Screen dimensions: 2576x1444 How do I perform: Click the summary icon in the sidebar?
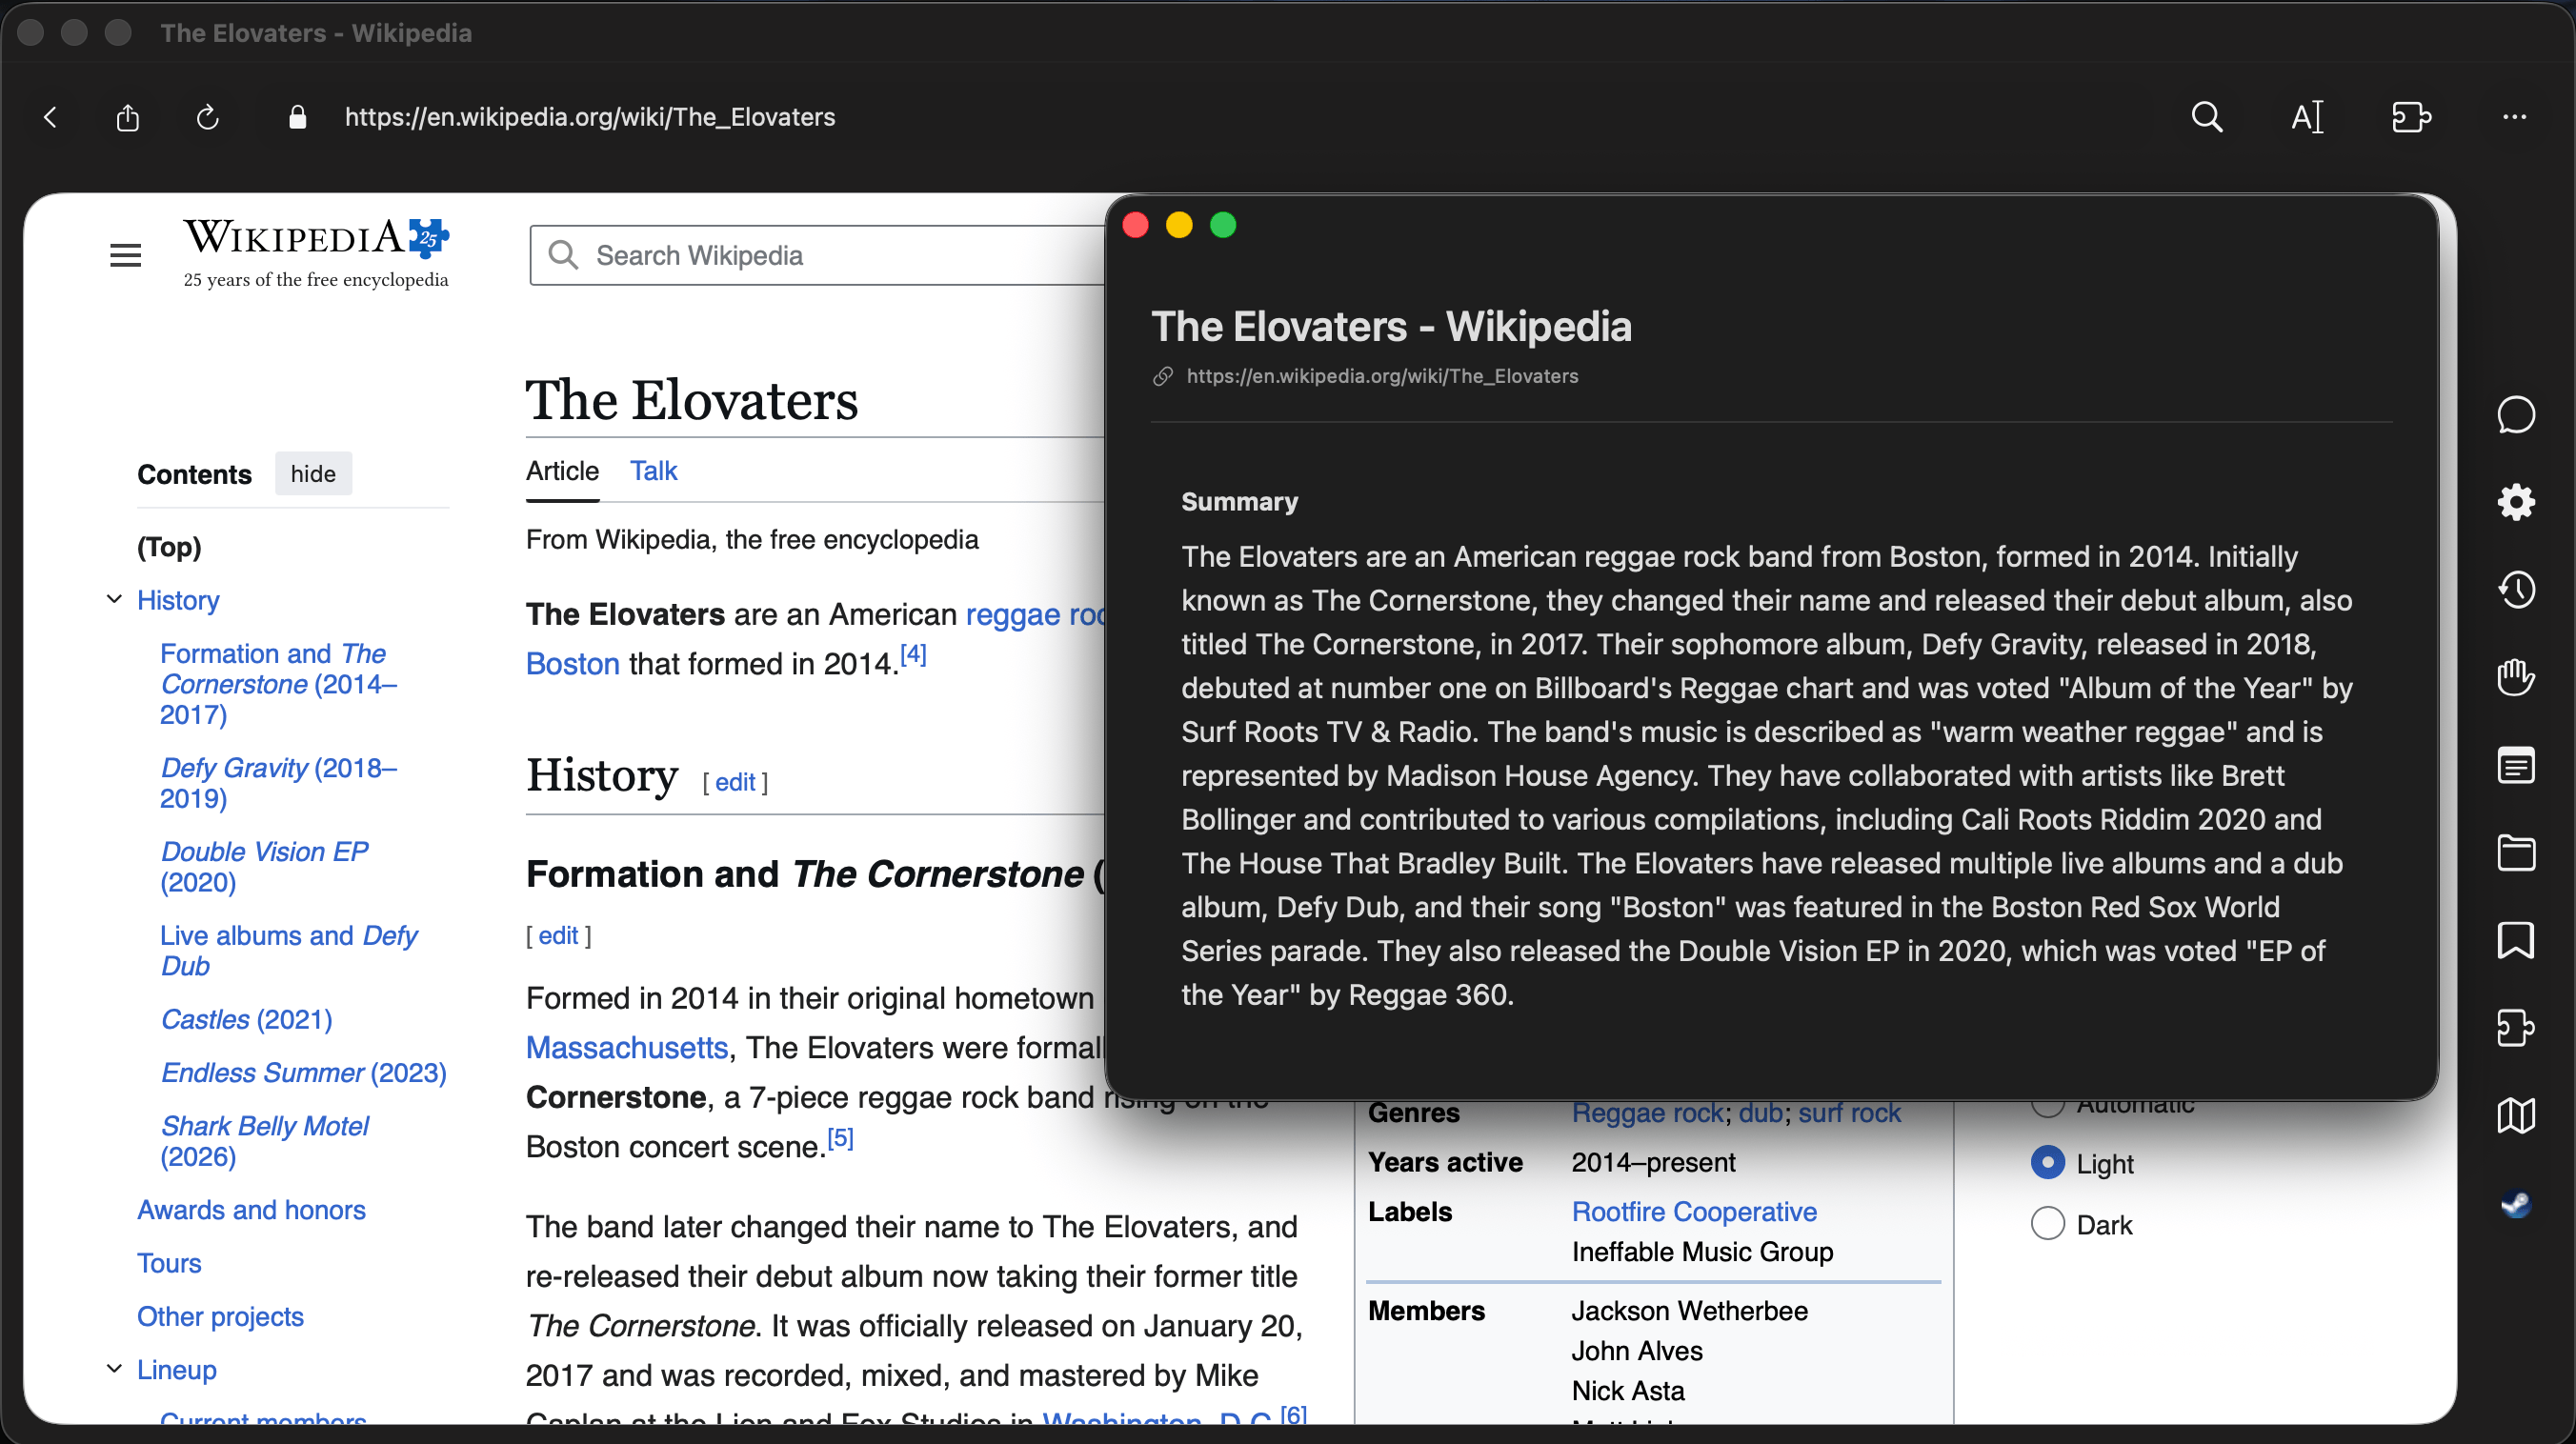(x=2516, y=1027)
